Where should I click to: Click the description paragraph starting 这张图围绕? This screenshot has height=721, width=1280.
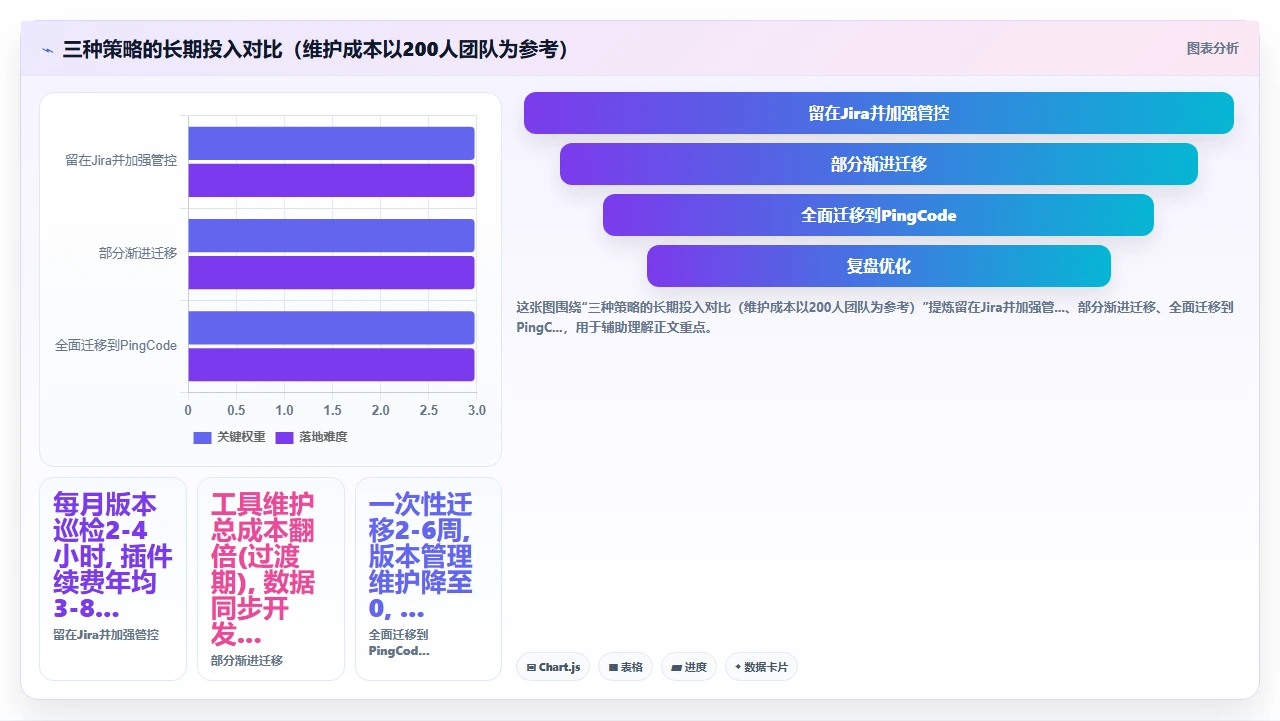pyautogui.click(x=875, y=317)
